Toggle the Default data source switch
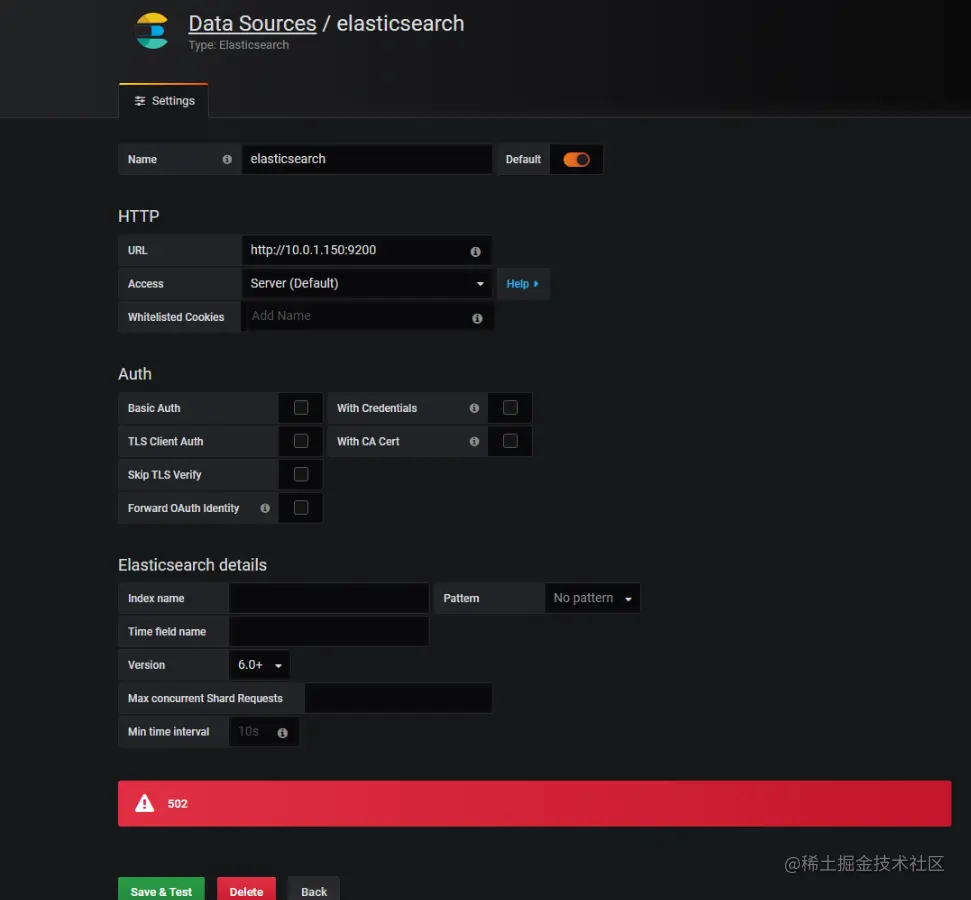 pos(576,159)
